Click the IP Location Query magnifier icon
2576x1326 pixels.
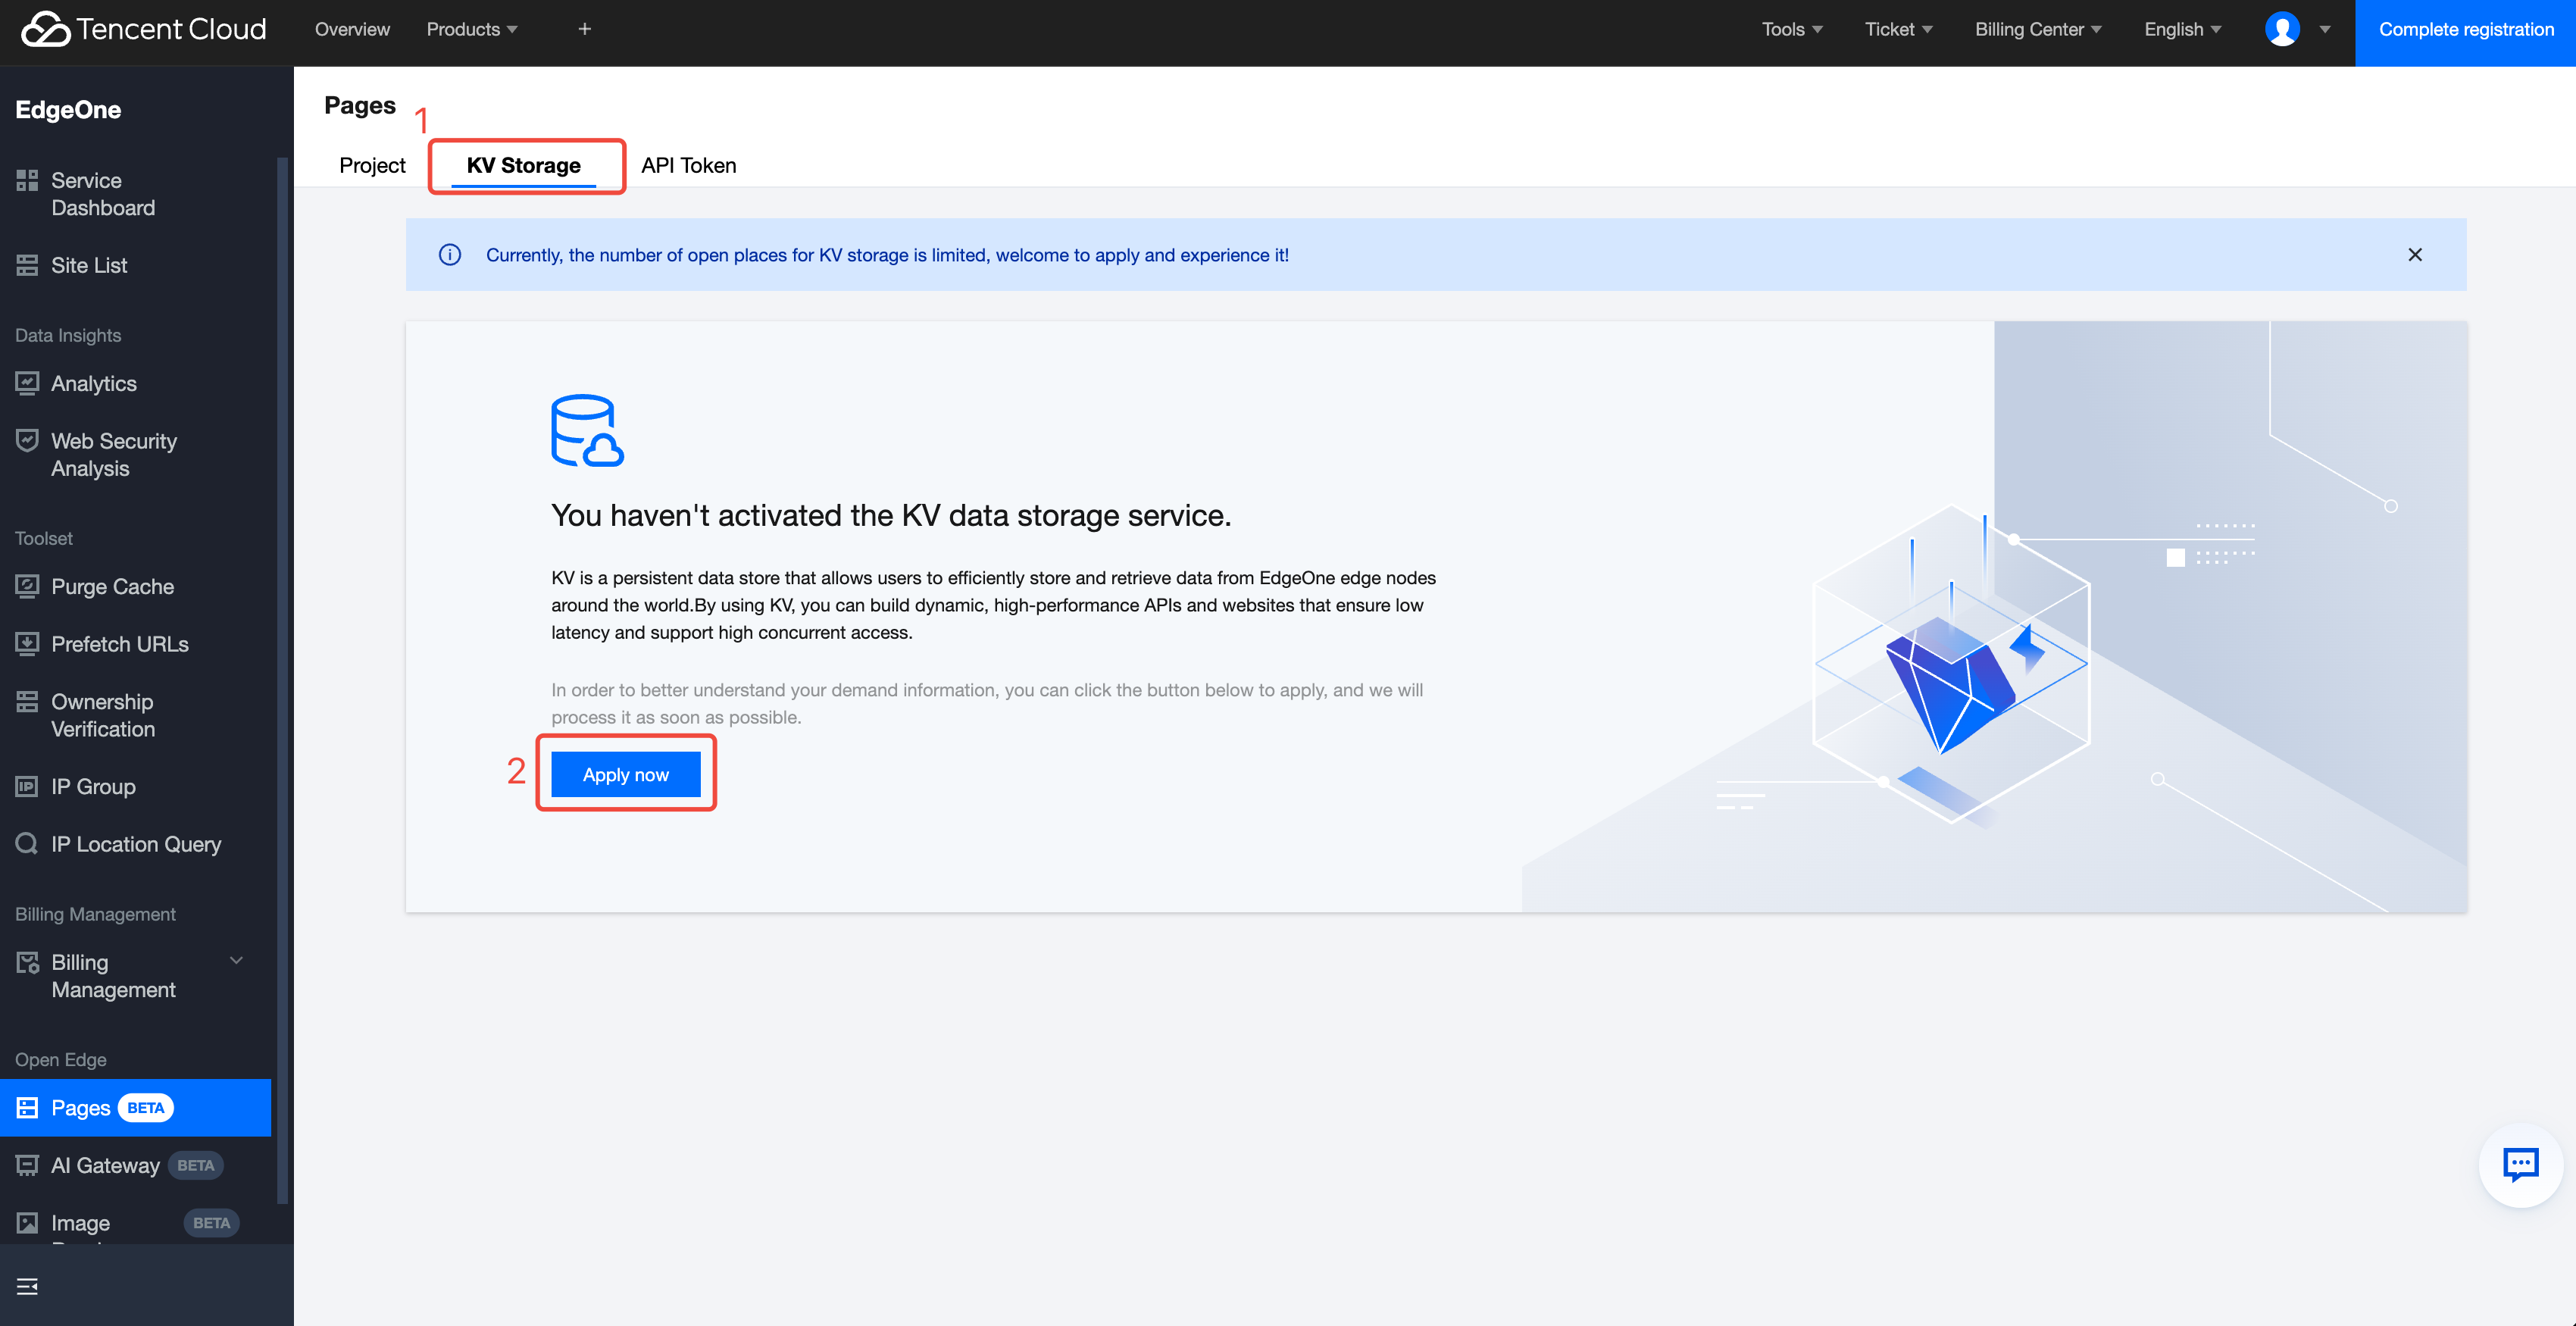(x=27, y=844)
